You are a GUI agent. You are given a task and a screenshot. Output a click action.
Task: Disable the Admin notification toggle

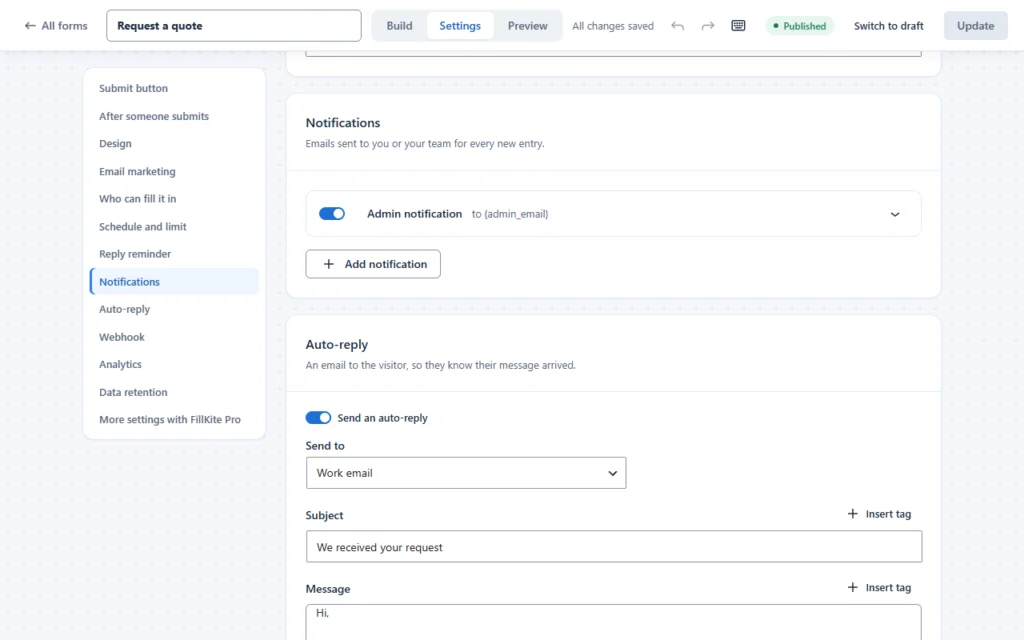(x=332, y=214)
